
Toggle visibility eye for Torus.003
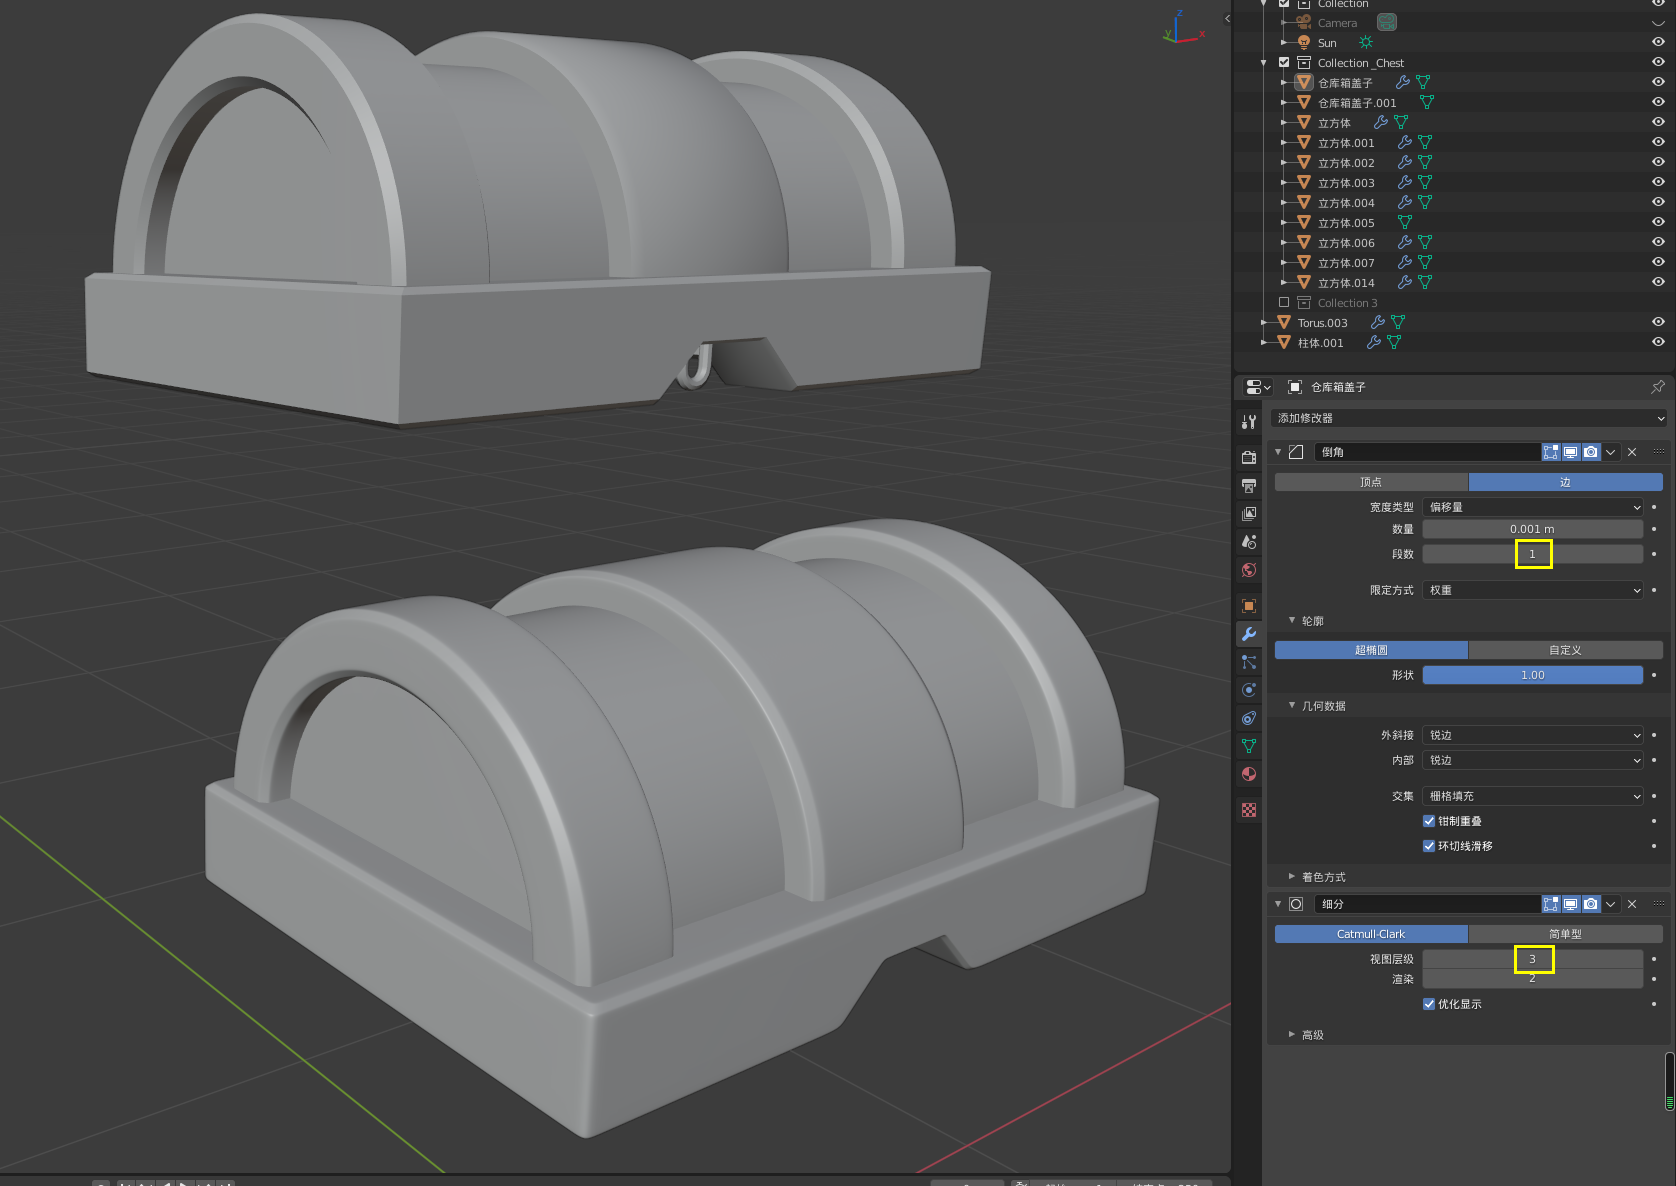point(1658,322)
